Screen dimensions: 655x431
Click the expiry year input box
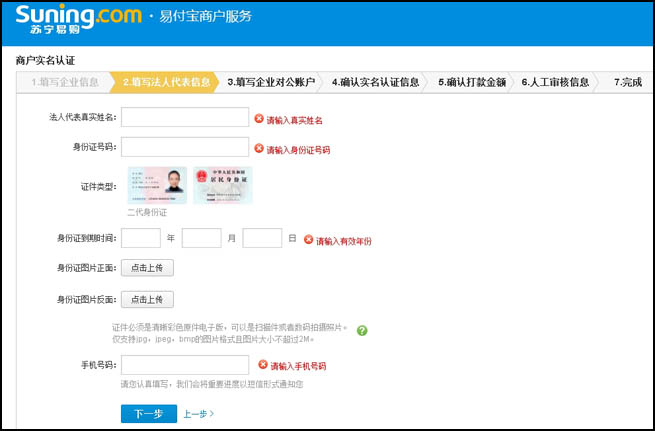pyautogui.click(x=141, y=238)
